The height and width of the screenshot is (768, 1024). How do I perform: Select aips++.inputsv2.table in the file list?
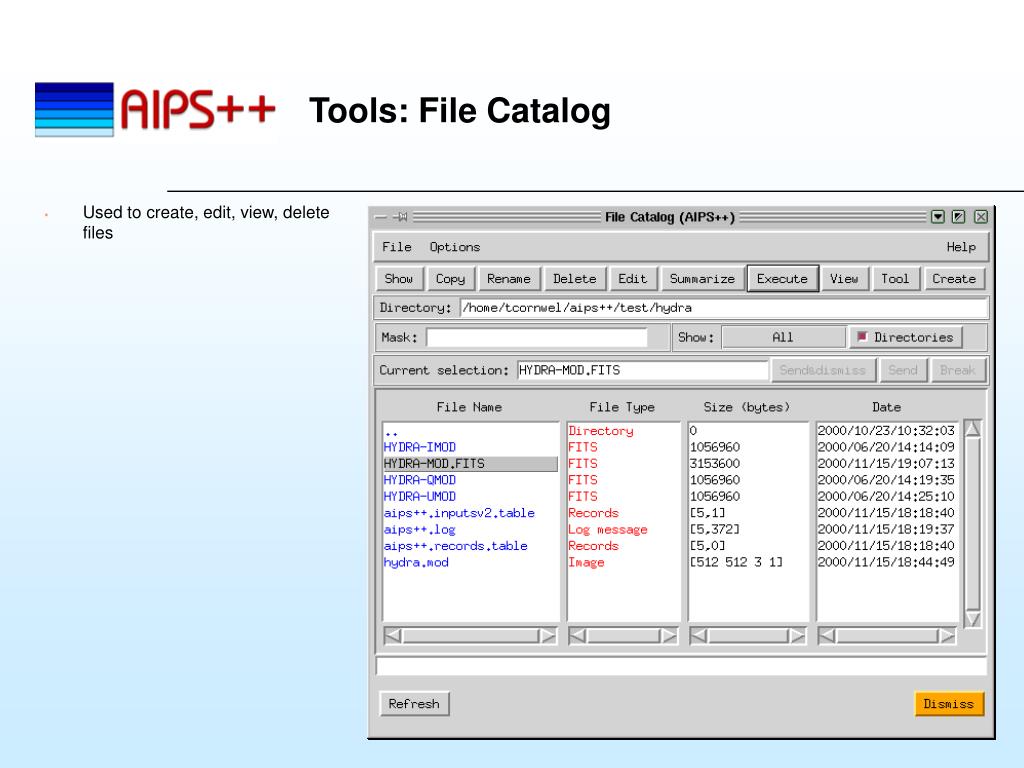[x=470, y=513]
